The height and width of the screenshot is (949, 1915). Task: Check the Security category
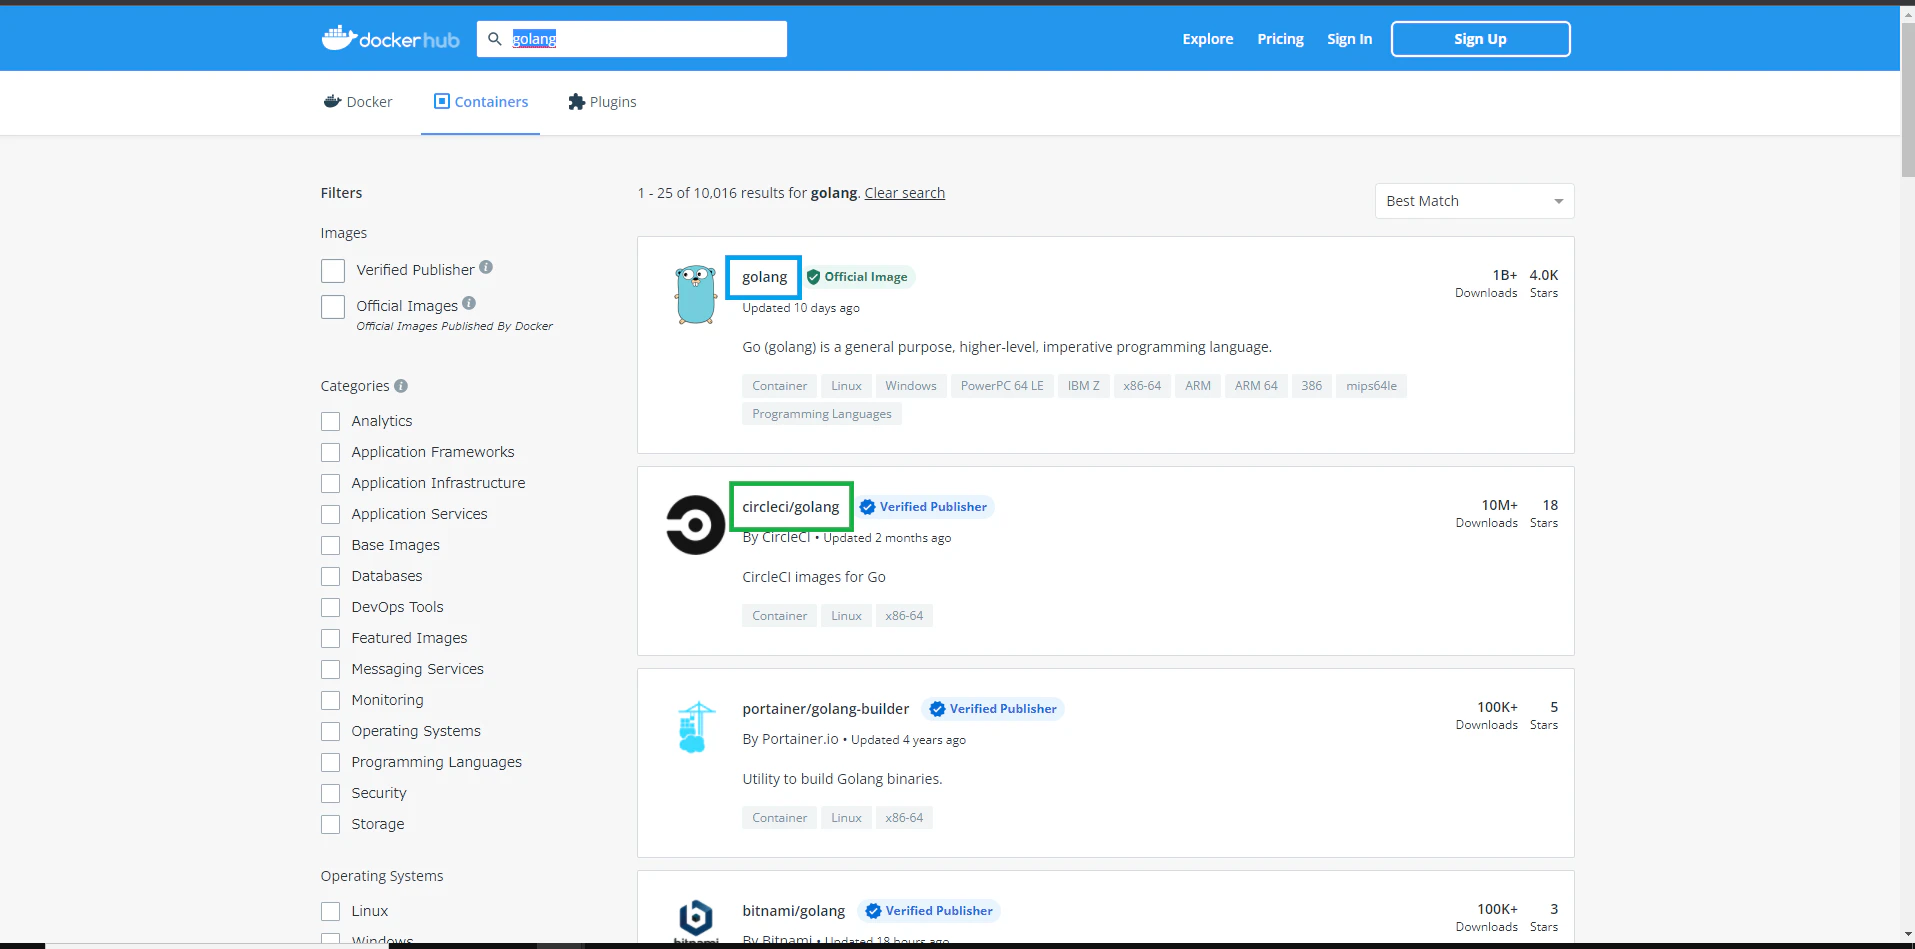(330, 793)
